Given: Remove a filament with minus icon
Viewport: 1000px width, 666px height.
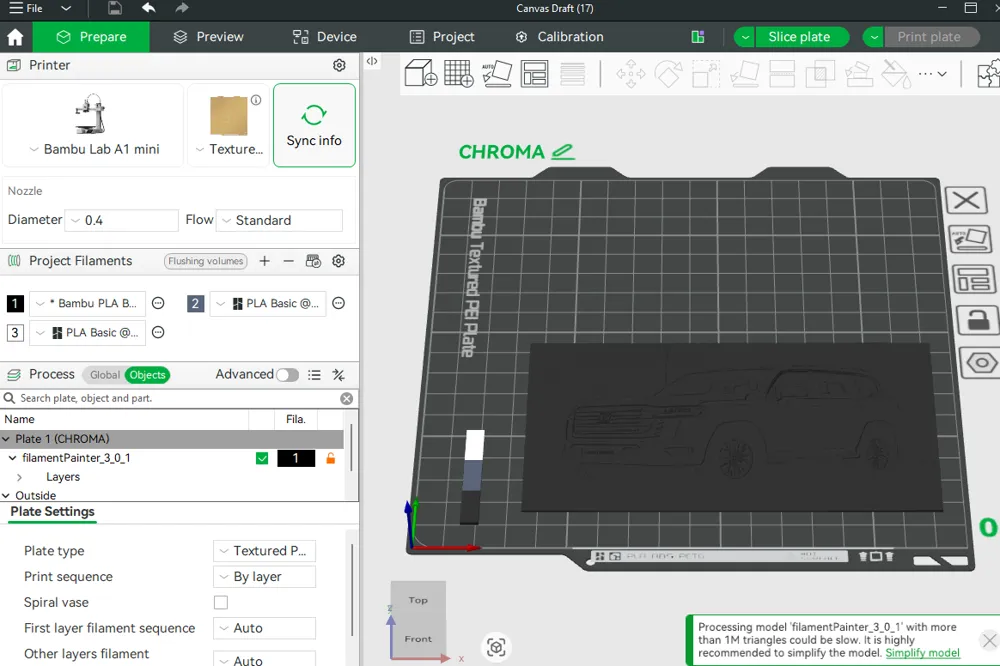Looking at the screenshot, I should [x=288, y=261].
